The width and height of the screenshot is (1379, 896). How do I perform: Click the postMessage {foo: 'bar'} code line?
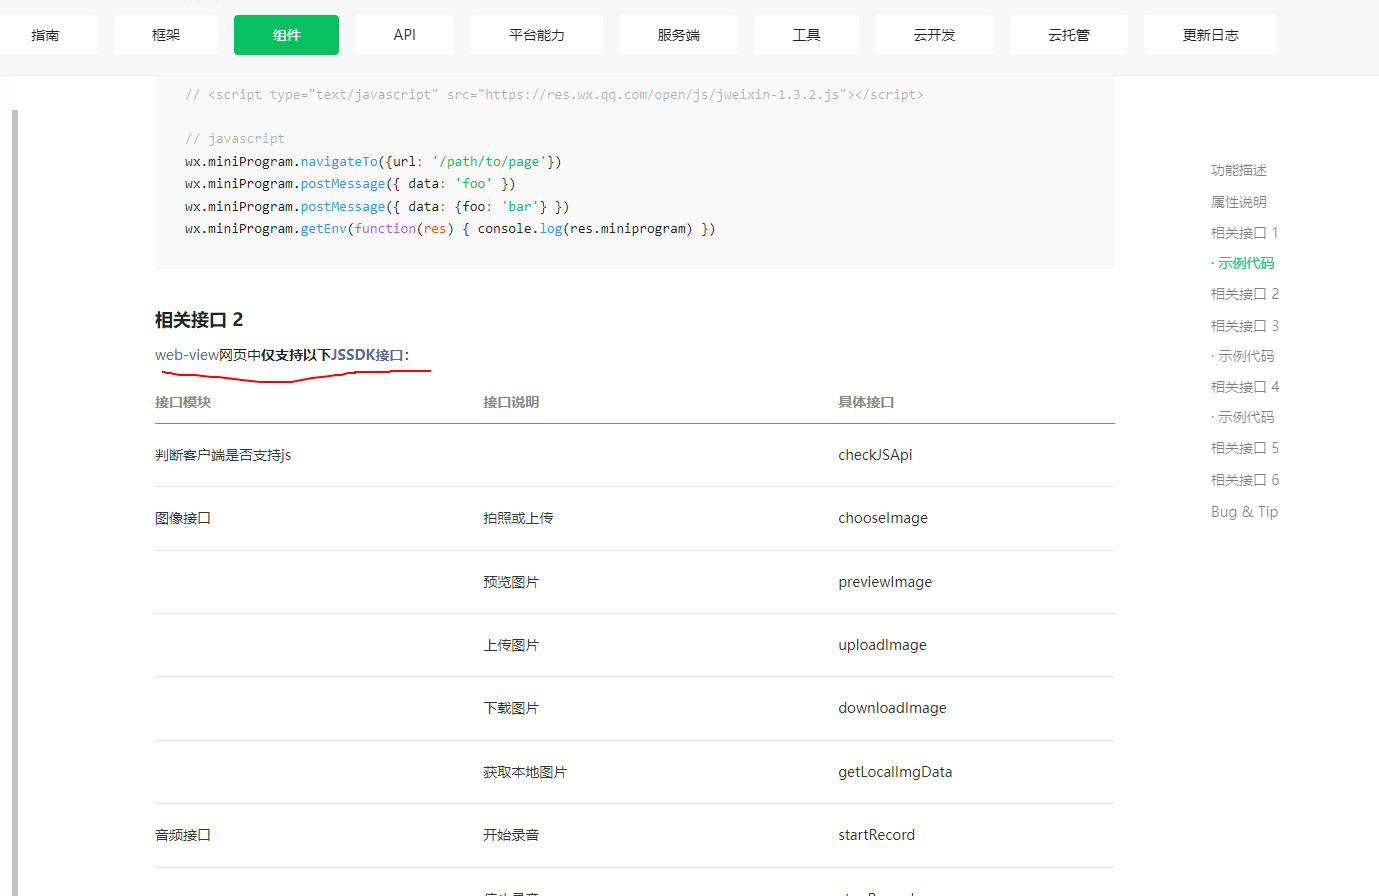[x=377, y=207]
